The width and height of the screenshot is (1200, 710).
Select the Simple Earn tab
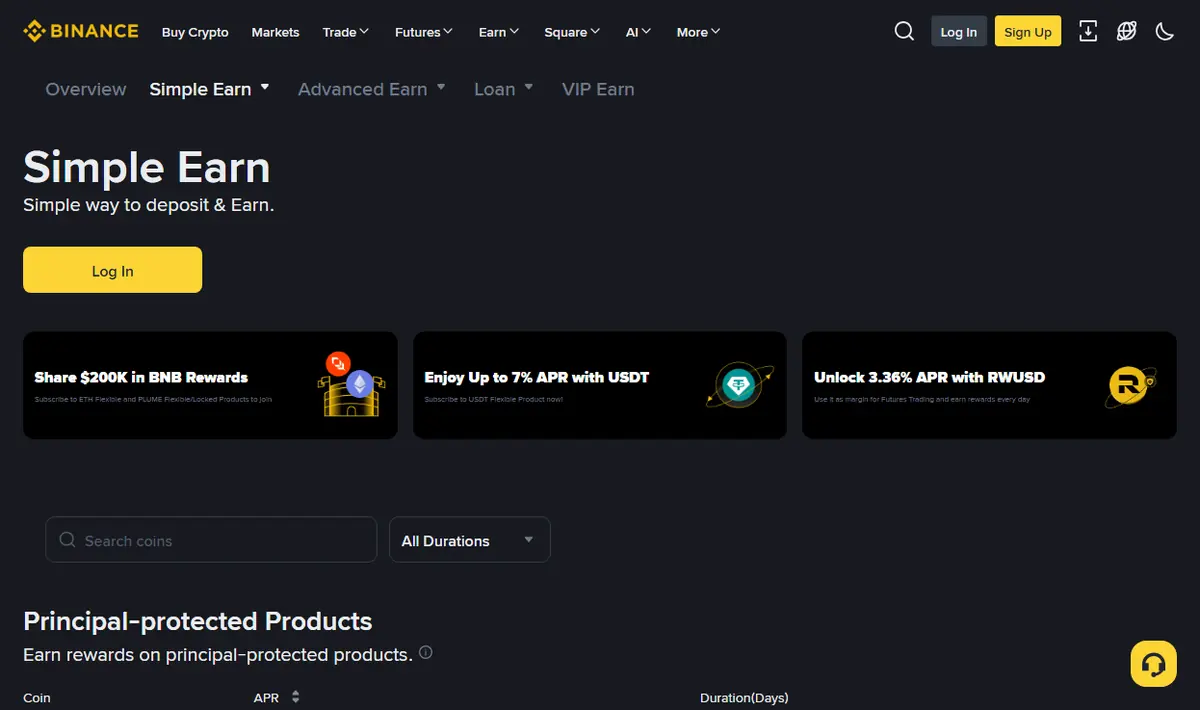[200, 89]
